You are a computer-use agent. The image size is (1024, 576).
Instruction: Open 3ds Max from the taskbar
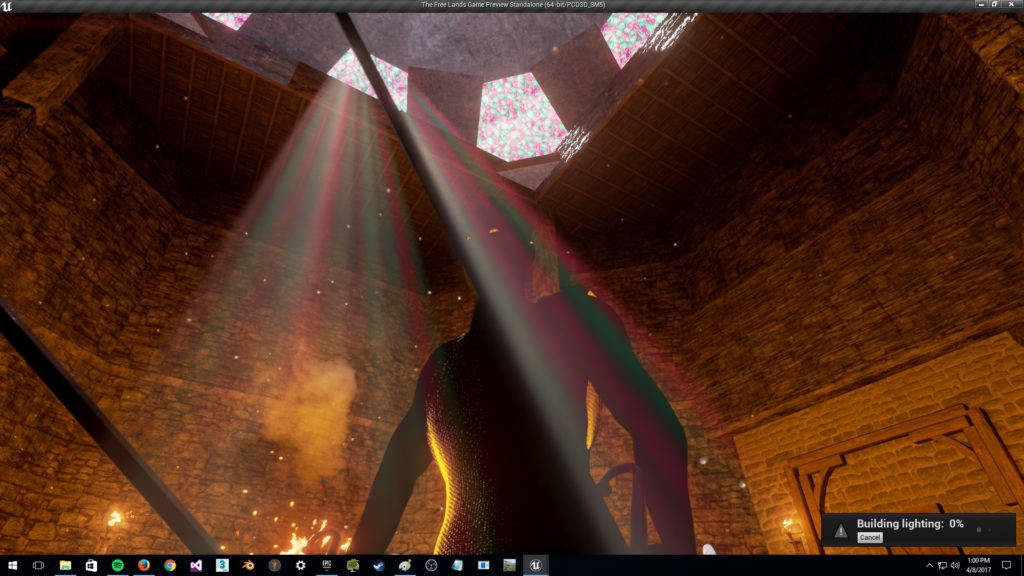point(222,566)
